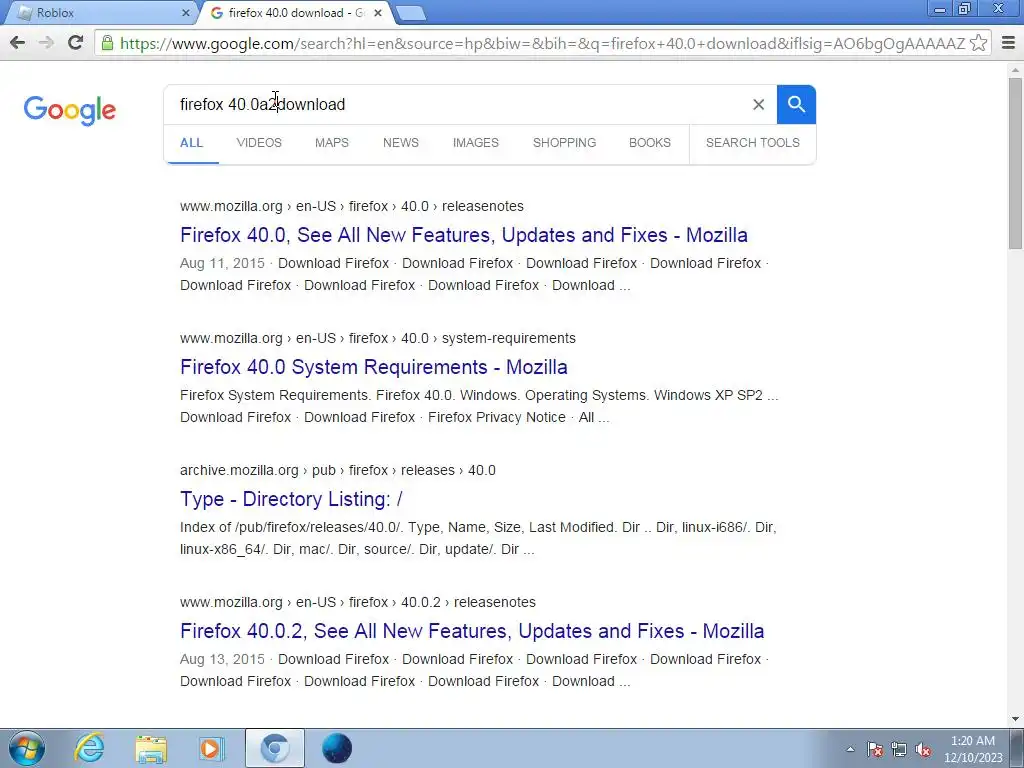
Task: Open the network tray icon
Action: pyautogui.click(x=899, y=749)
